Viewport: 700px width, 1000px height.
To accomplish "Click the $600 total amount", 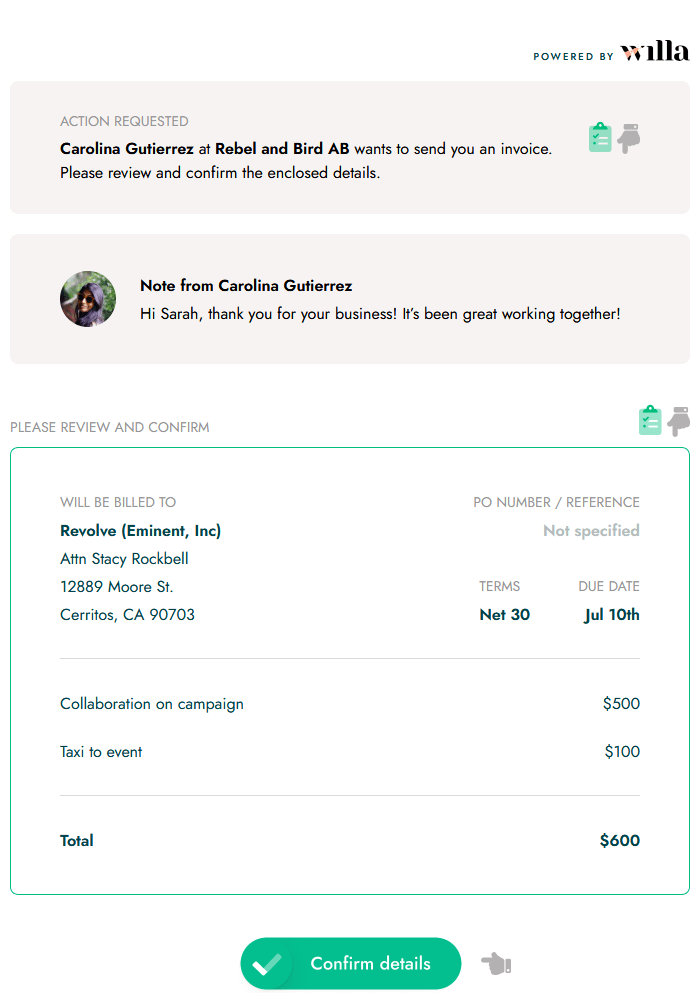I will coord(619,840).
